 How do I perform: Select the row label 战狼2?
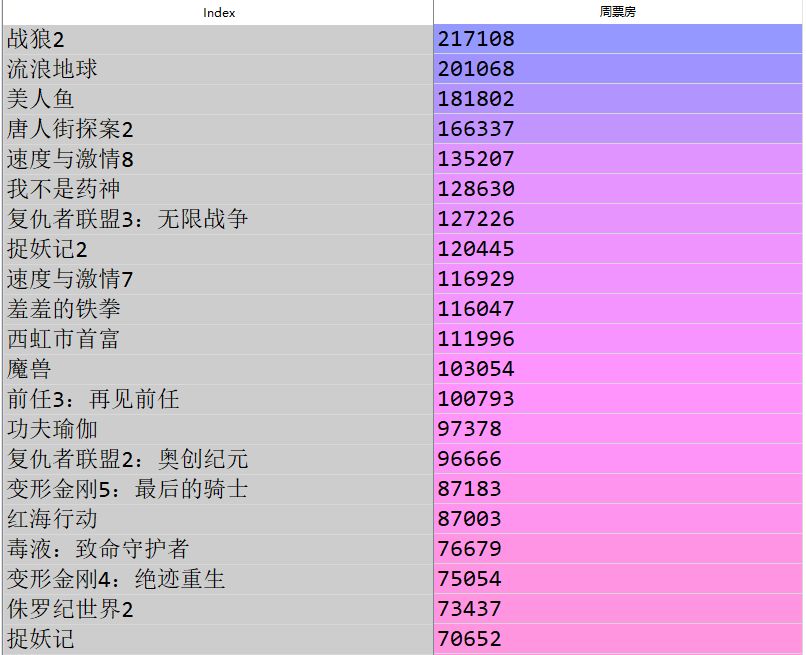(218, 39)
